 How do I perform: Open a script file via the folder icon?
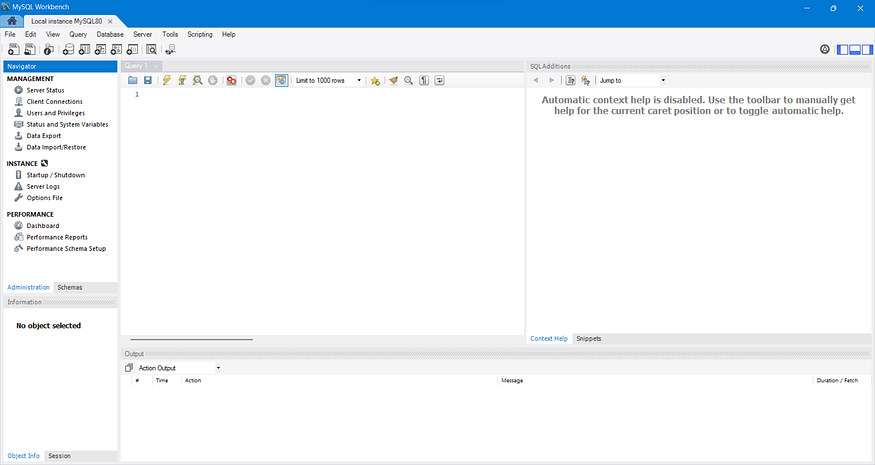[133, 80]
